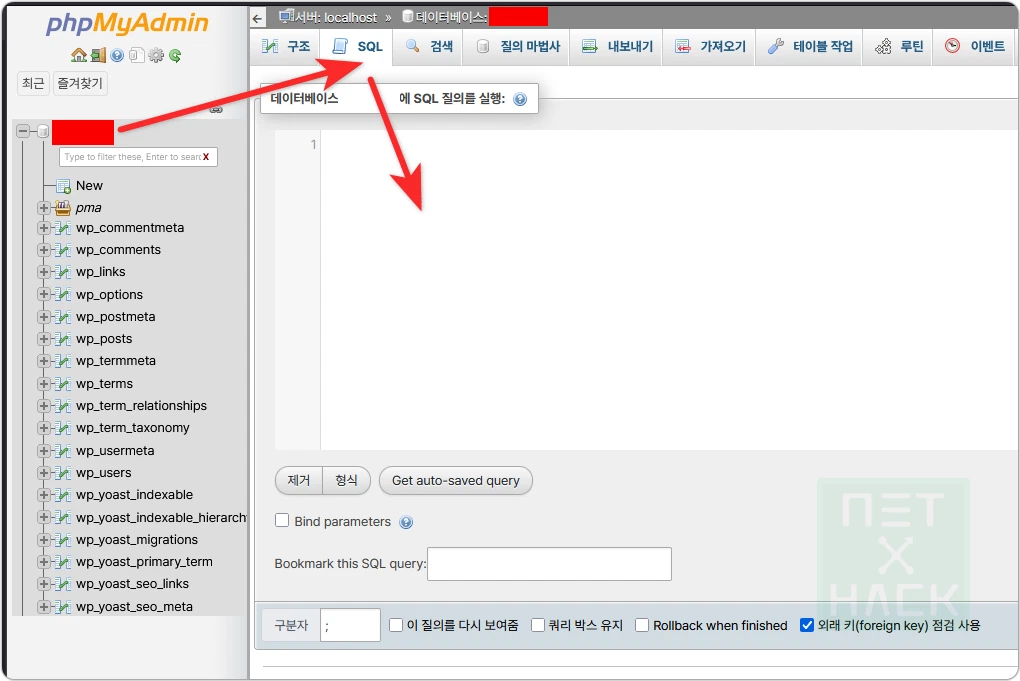The width and height of the screenshot is (1020, 681).
Task: Click the Bookmark this SQL query field
Action: 549,564
